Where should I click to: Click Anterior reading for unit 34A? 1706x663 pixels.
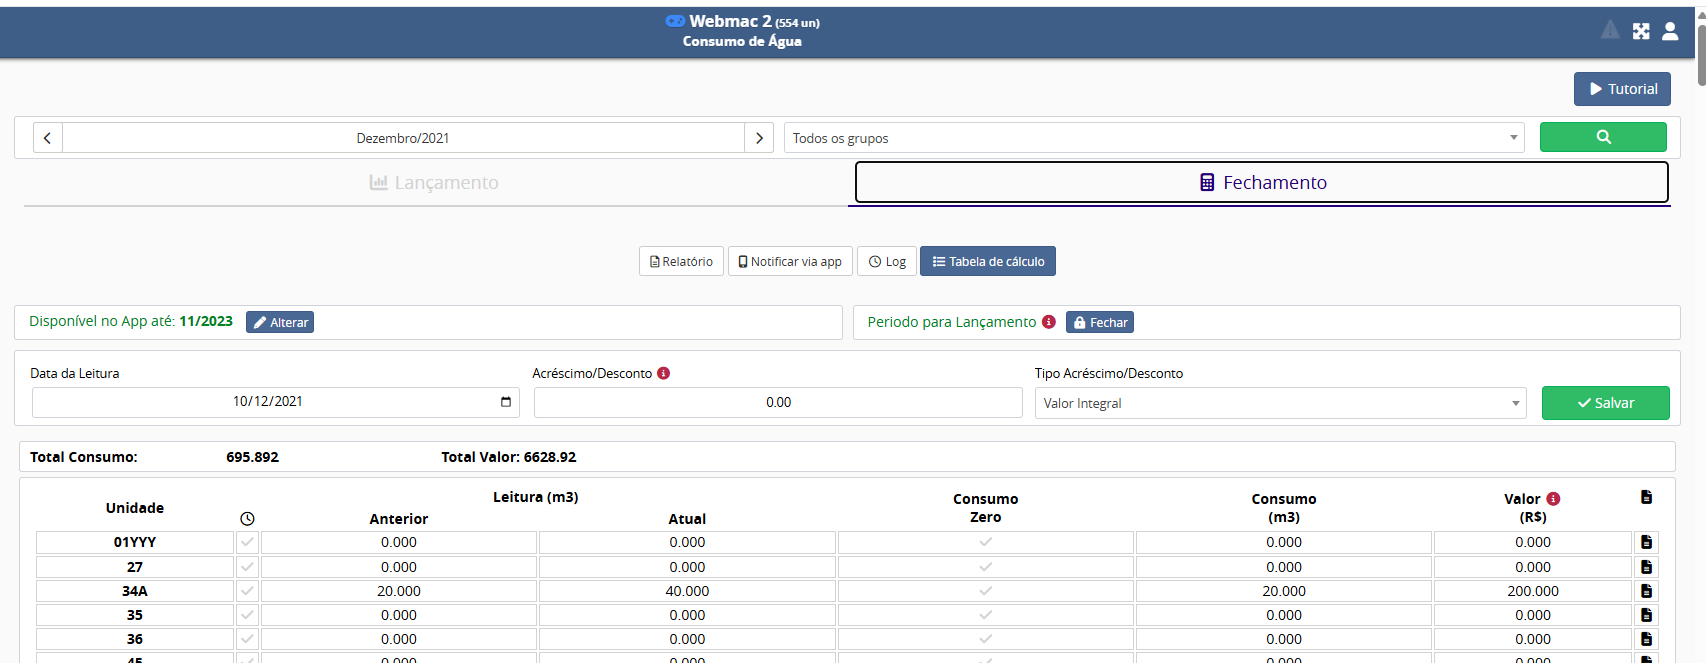399,591
